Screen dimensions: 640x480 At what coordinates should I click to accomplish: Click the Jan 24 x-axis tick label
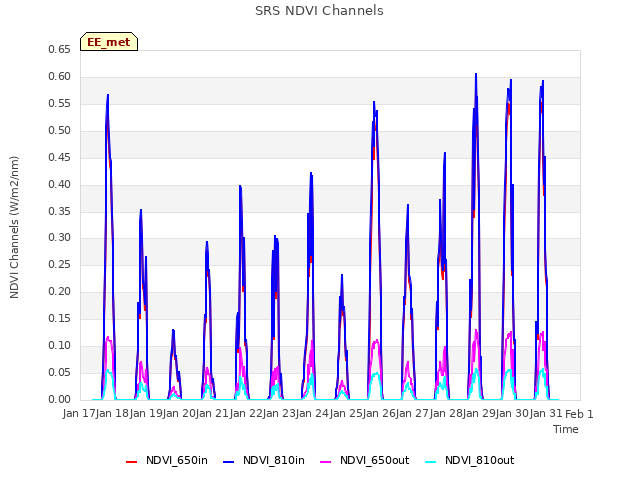(x=312, y=414)
